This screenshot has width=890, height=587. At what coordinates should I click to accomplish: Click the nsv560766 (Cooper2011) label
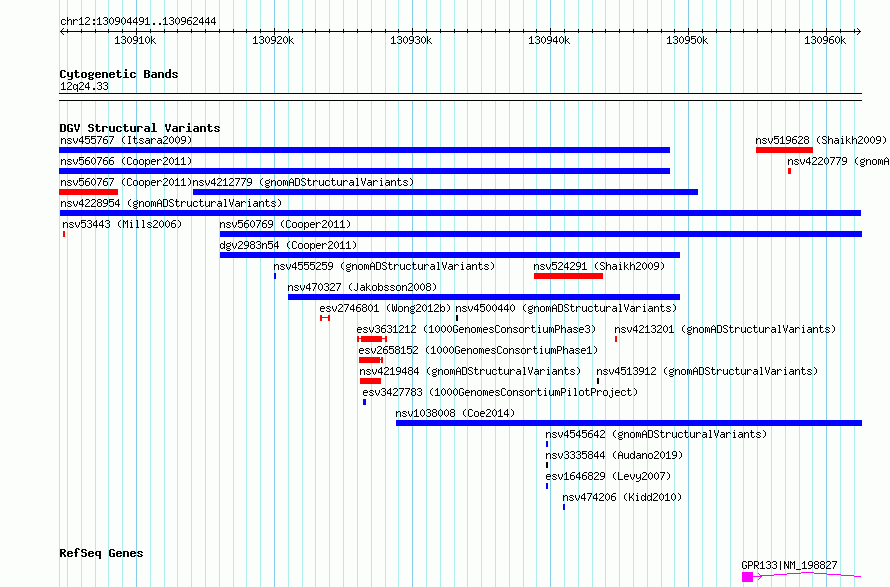pyautogui.click(x=126, y=161)
